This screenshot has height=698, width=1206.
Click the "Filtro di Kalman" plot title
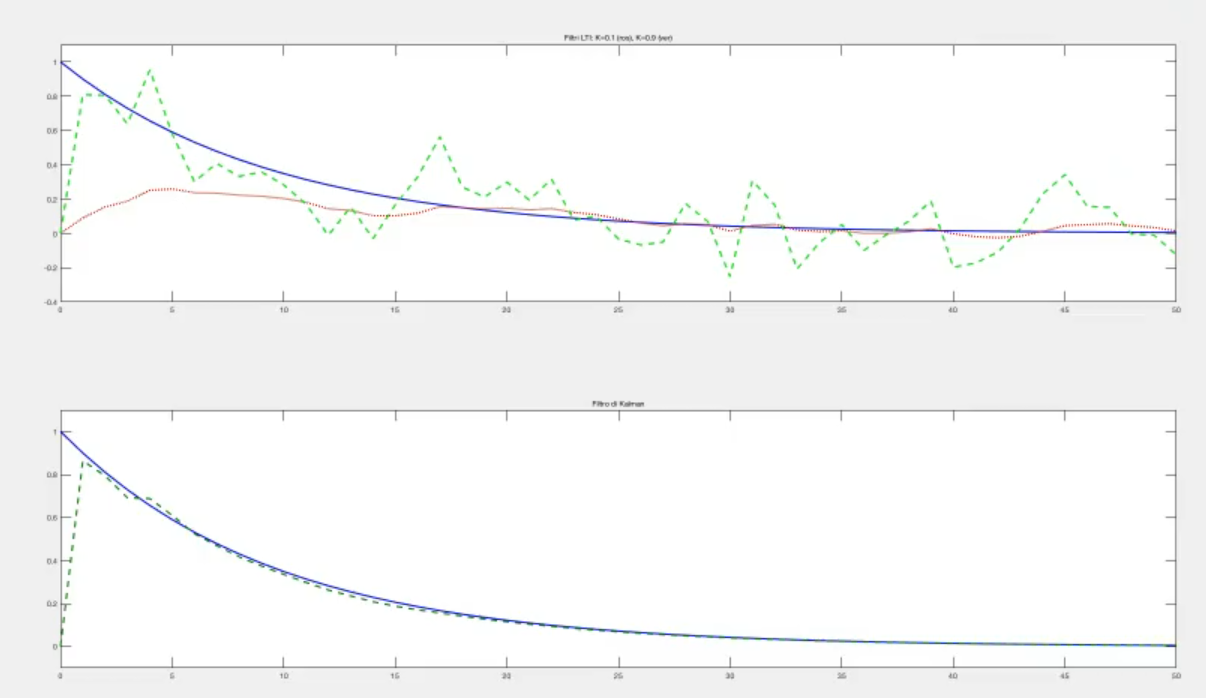pos(617,403)
